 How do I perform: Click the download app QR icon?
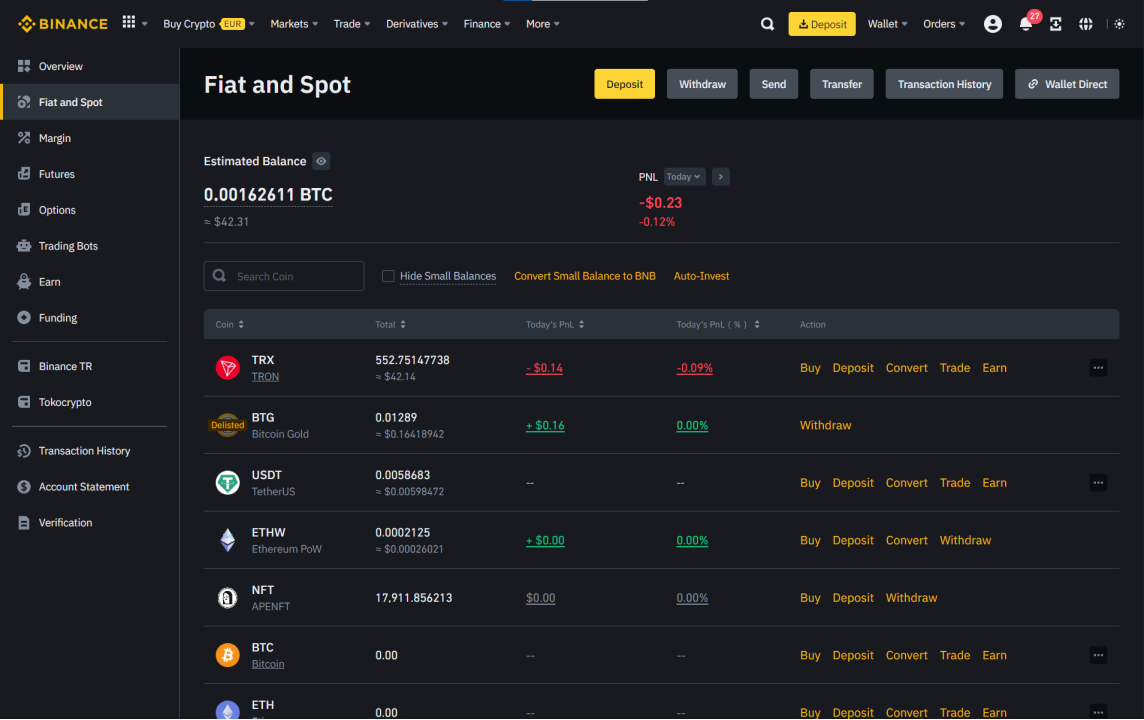(x=1056, y=24)
